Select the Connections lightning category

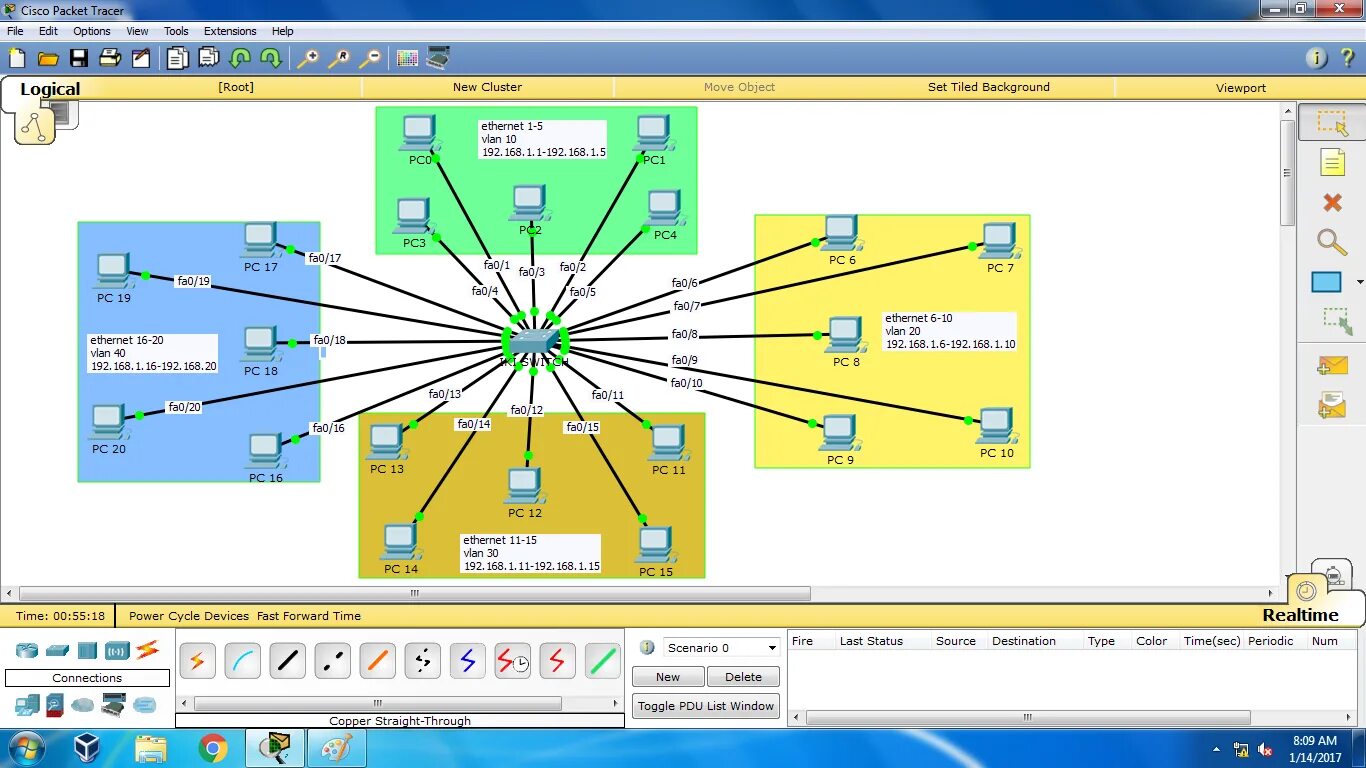pos(148,650)
